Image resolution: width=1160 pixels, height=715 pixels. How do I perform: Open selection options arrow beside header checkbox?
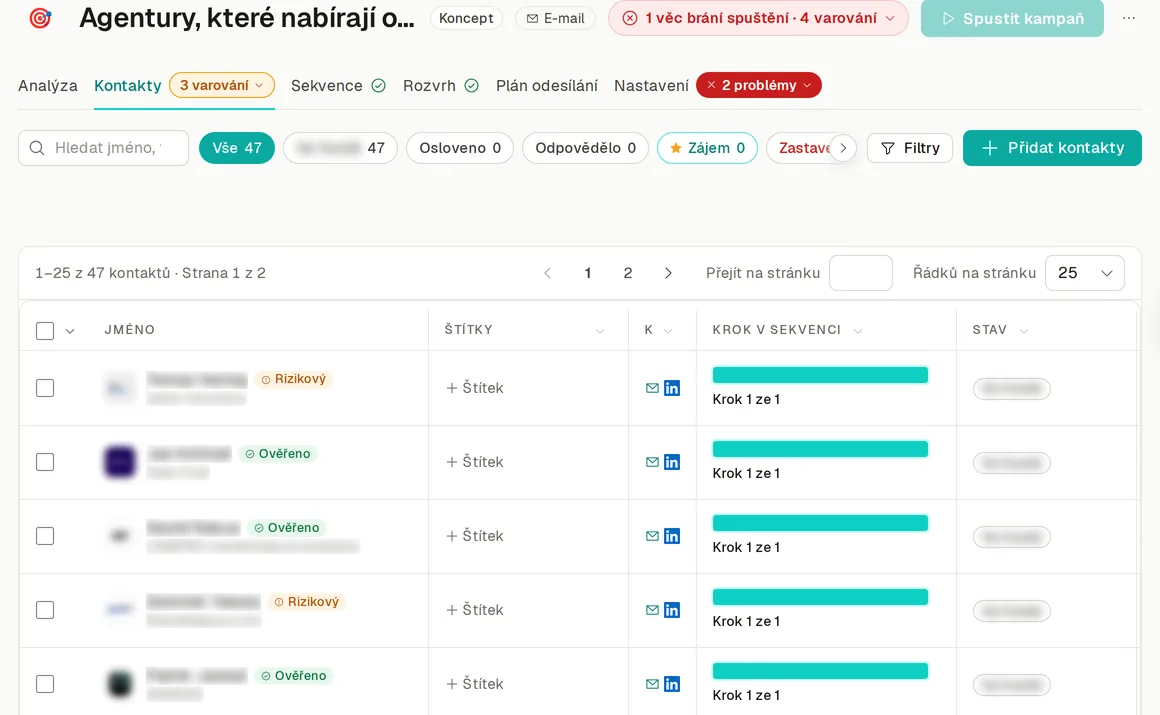tap(70, 331)
